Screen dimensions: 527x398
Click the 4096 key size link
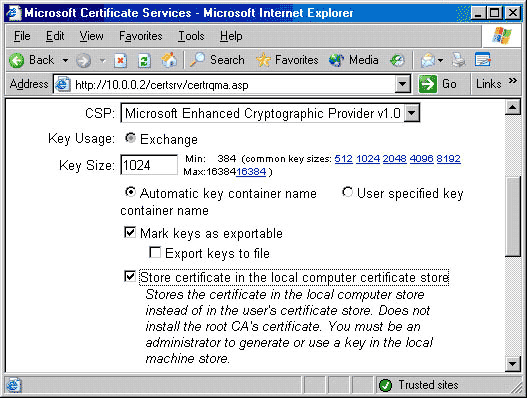[x=421, y=158]
